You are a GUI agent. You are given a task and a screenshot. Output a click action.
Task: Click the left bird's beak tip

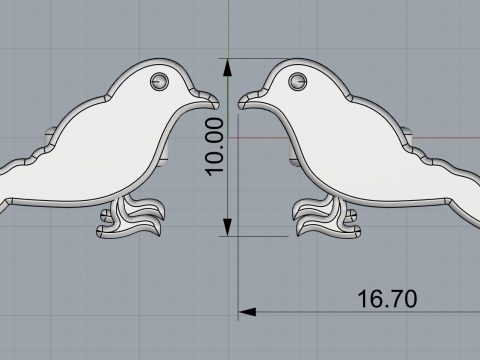coord(215,104)
